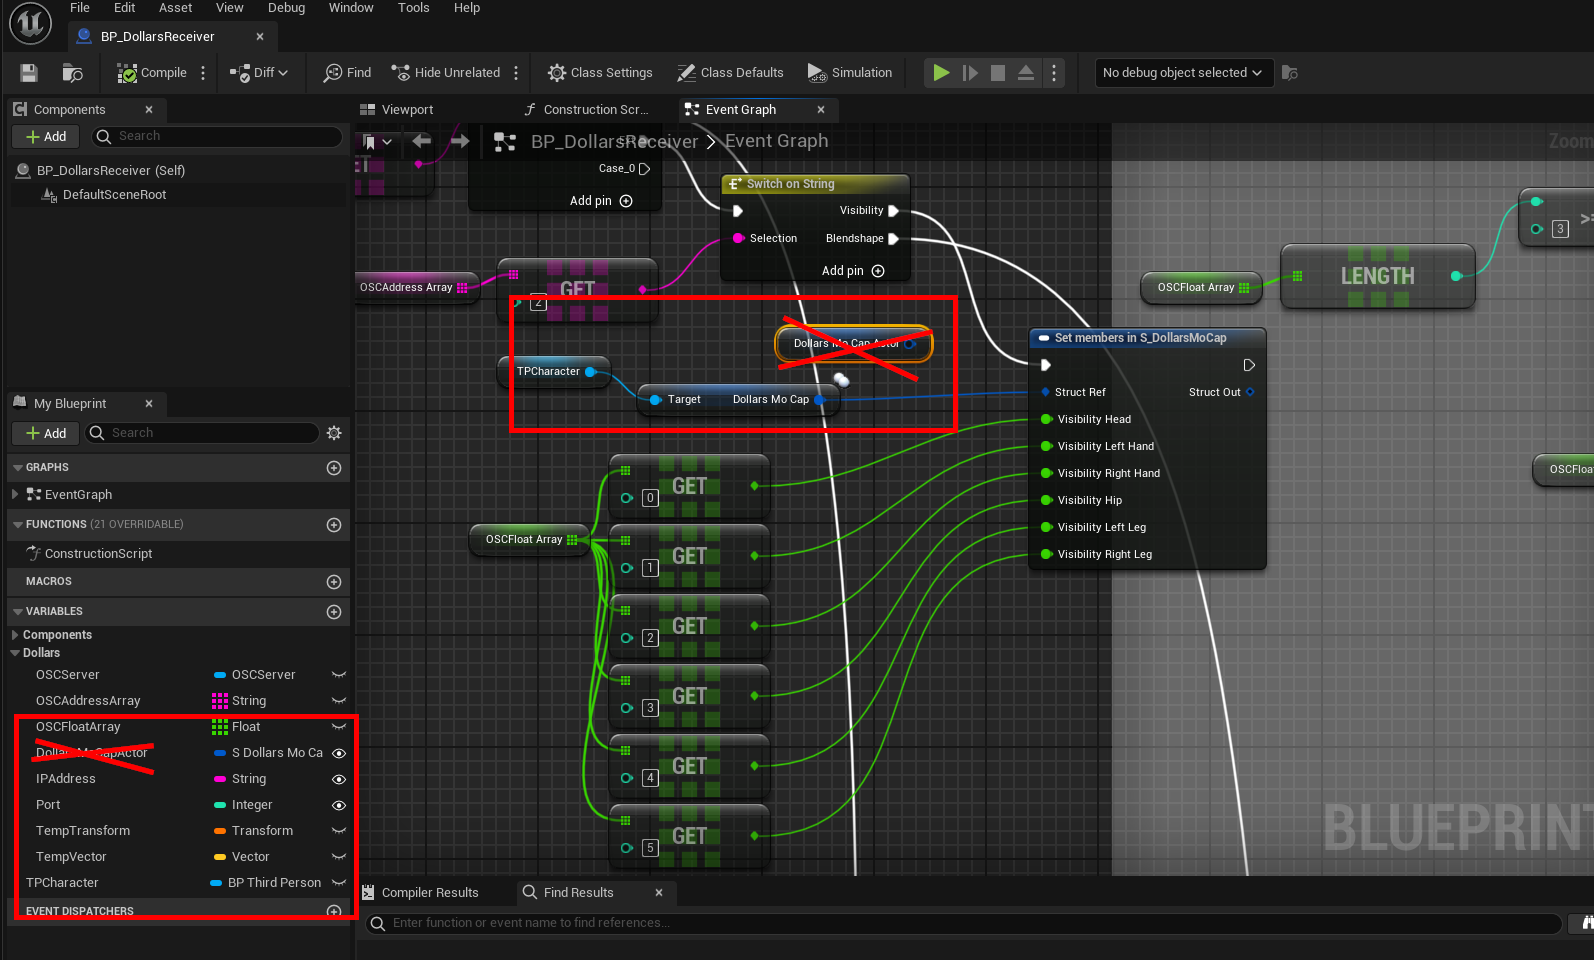Screen dimensions: 1594x960
Task: Click the Compile button
Action: point(152,73)
